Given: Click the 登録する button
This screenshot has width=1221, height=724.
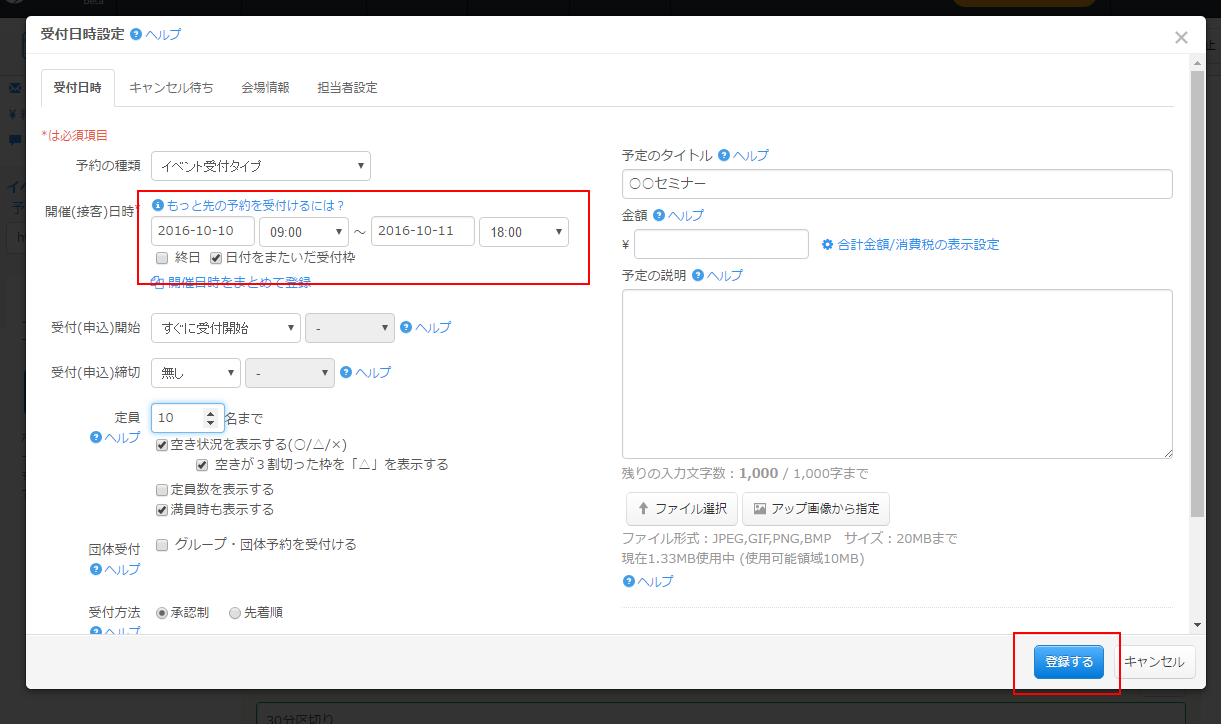Looking at the screenshot, I should click(1069, 662).
